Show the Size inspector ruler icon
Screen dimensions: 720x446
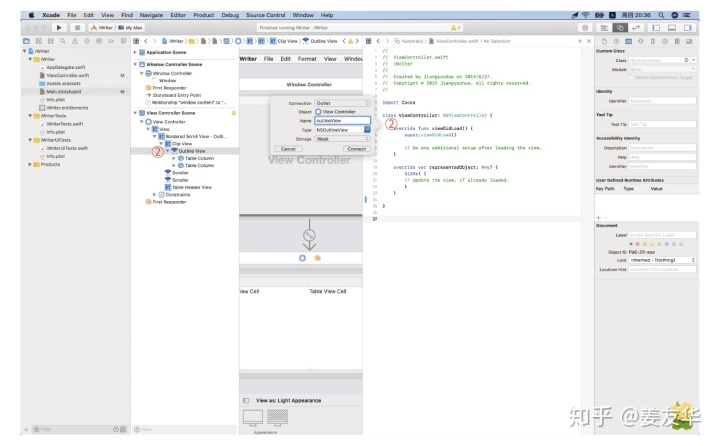tap(652, 41)
